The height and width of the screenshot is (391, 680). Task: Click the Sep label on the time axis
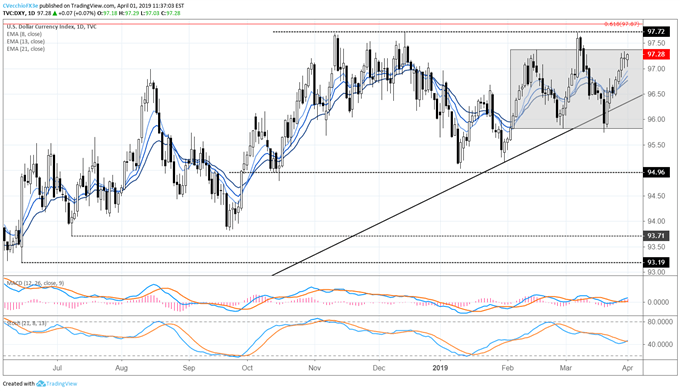click(189, 368)
